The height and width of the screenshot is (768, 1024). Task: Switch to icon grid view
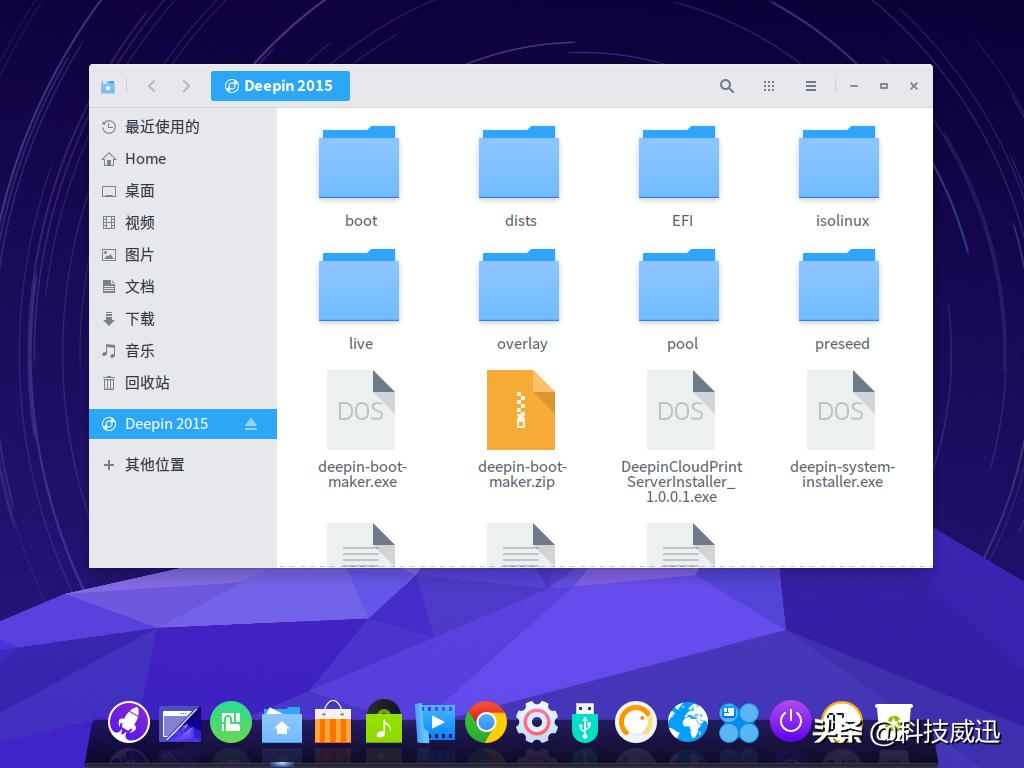pyautogui.click(x=768, y=86)
